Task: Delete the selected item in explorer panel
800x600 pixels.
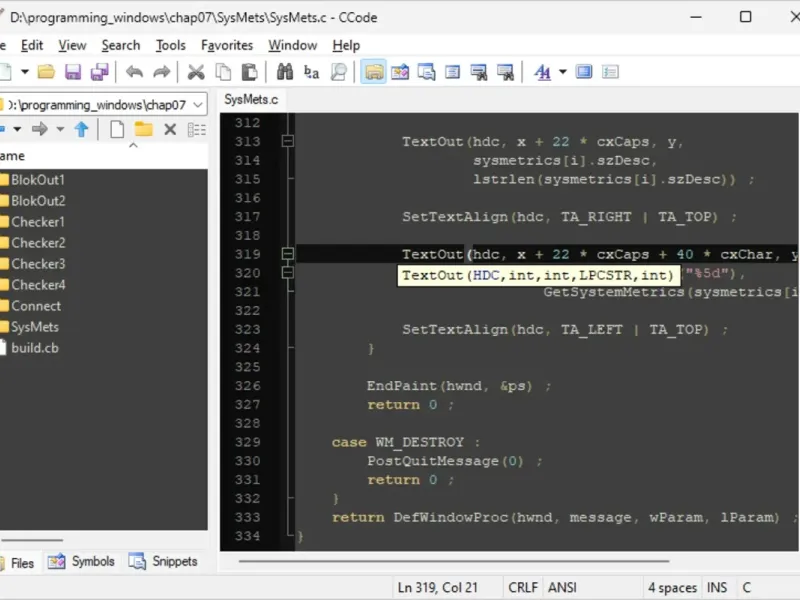Action: point(170,129)
